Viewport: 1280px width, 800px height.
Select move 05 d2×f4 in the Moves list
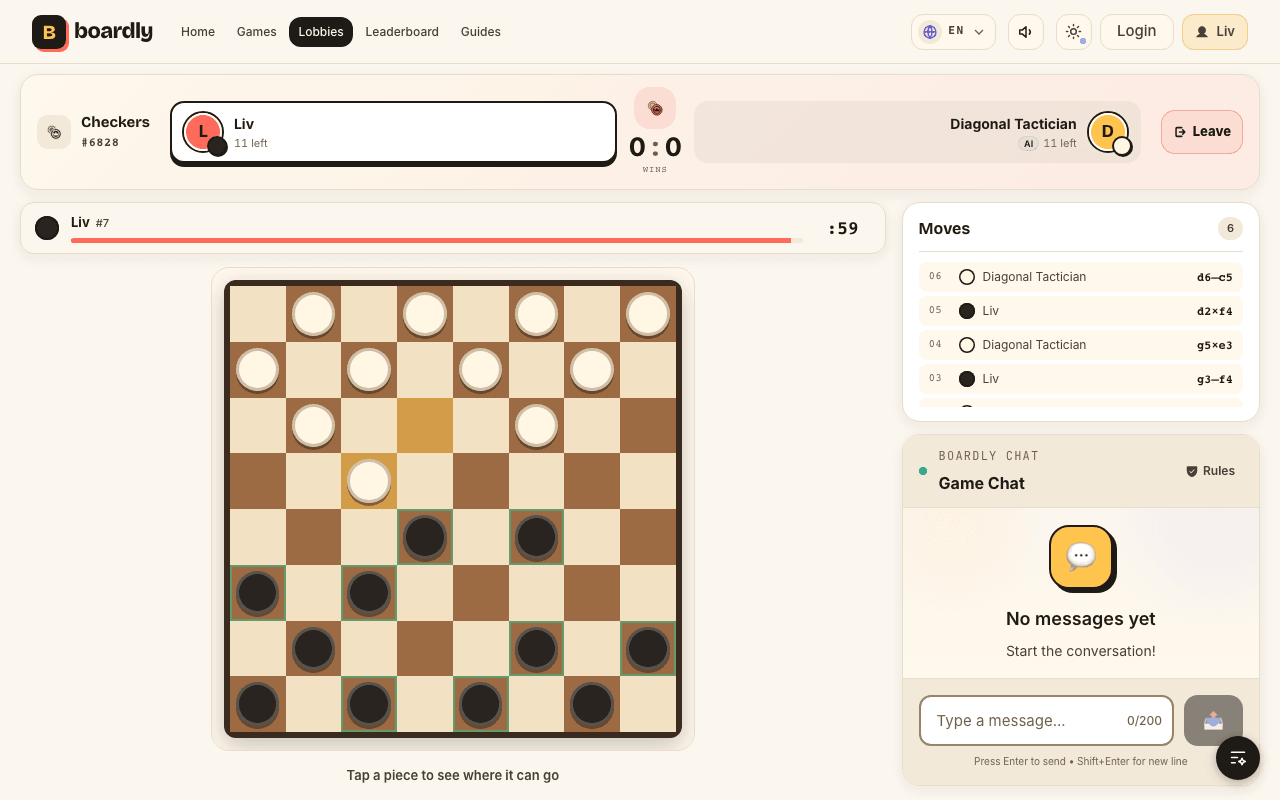[x=1081, y=311]
